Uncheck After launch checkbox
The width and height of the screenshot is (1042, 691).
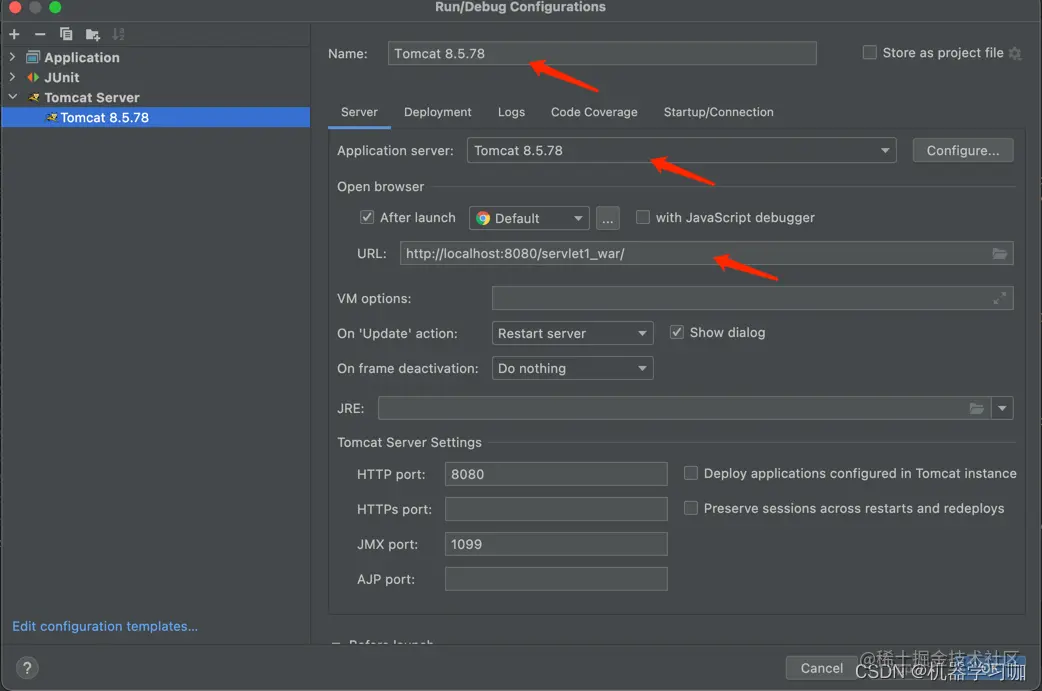(x=367, y=217)
